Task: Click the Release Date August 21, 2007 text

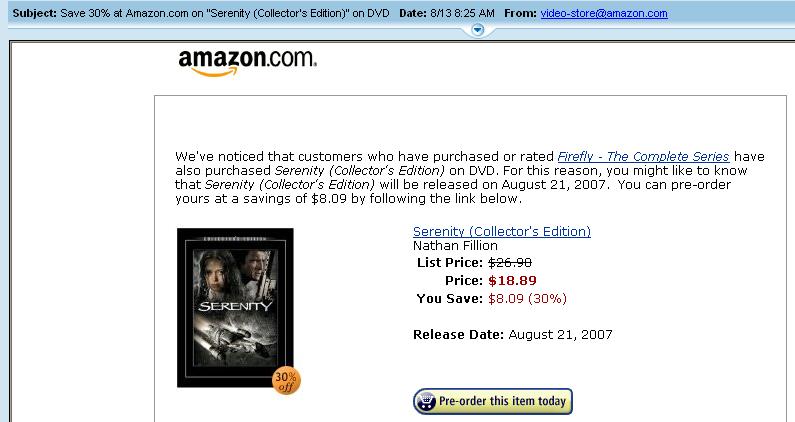Action: (513, 335)
